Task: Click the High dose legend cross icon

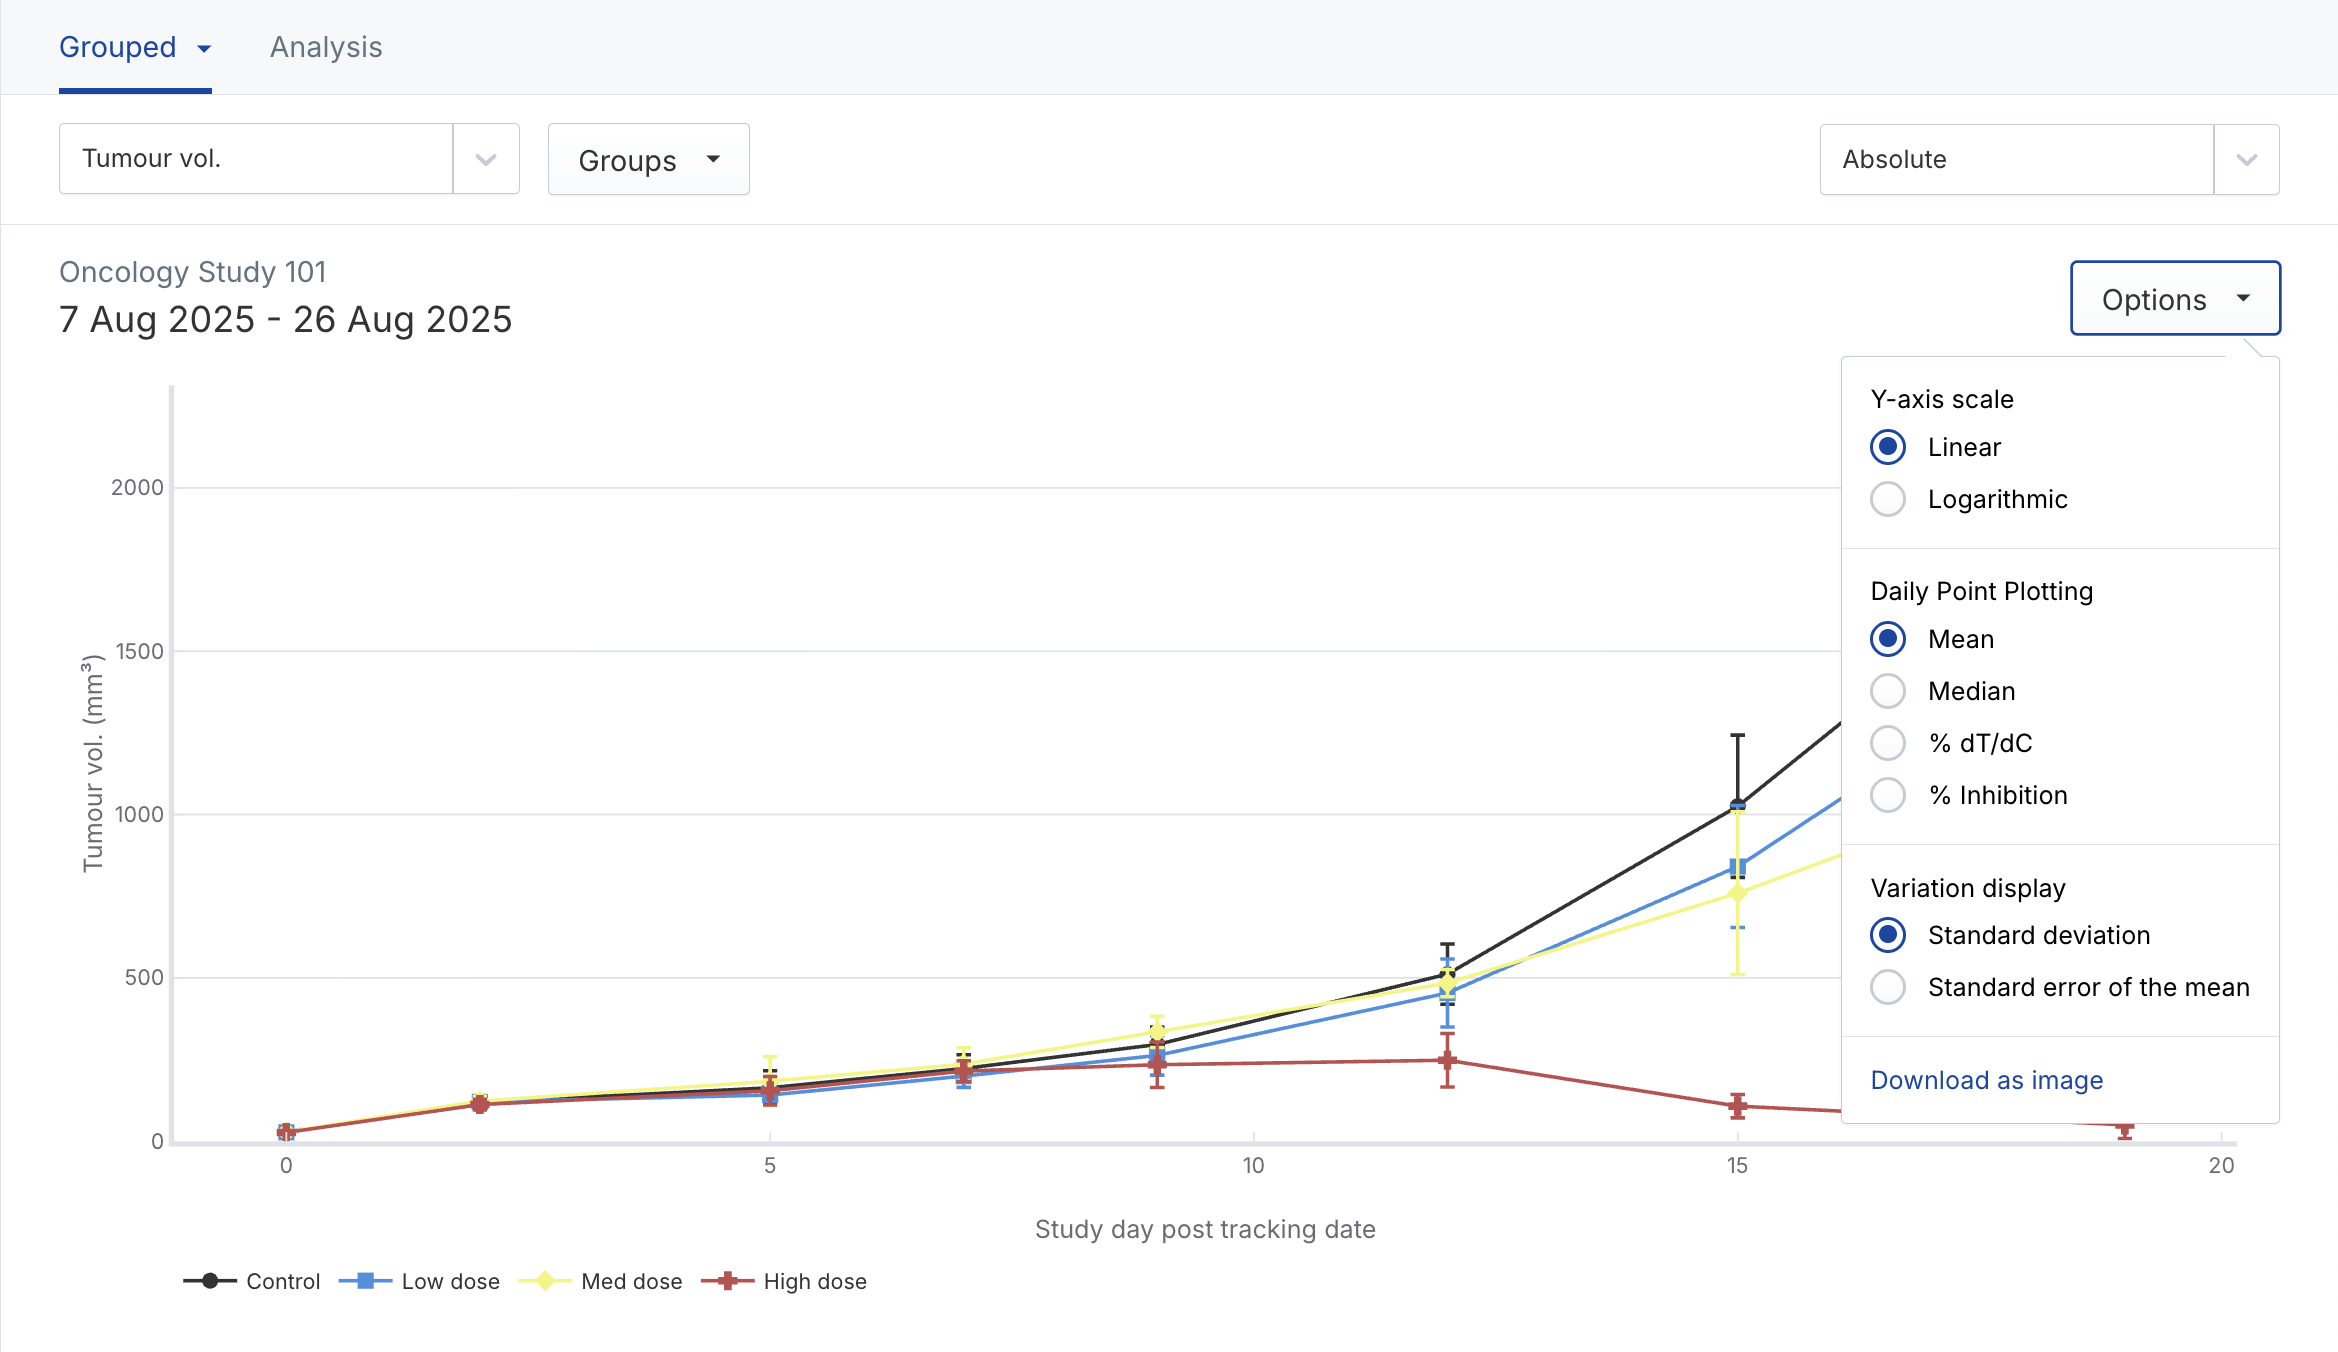Action: [x=728, y=1281]
